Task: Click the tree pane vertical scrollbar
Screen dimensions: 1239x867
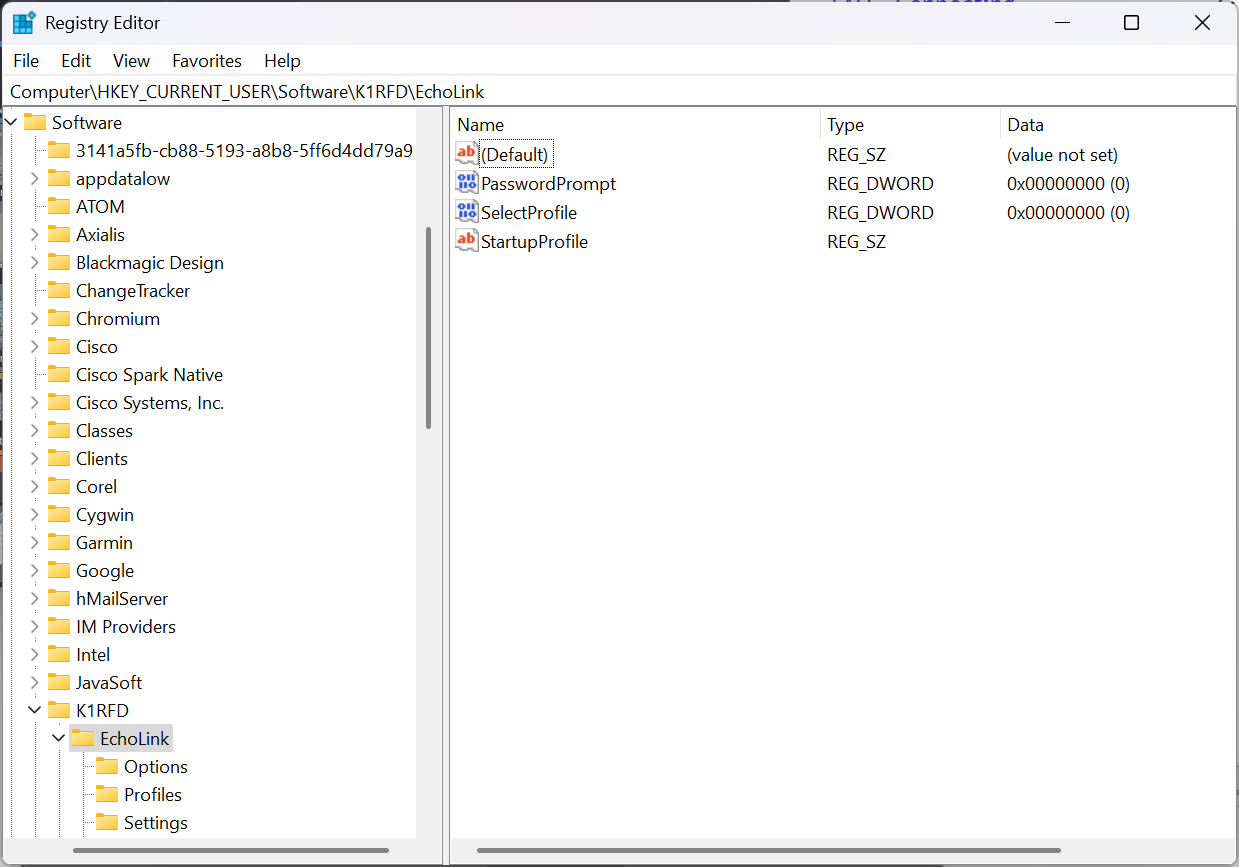Action: (428, 328)
